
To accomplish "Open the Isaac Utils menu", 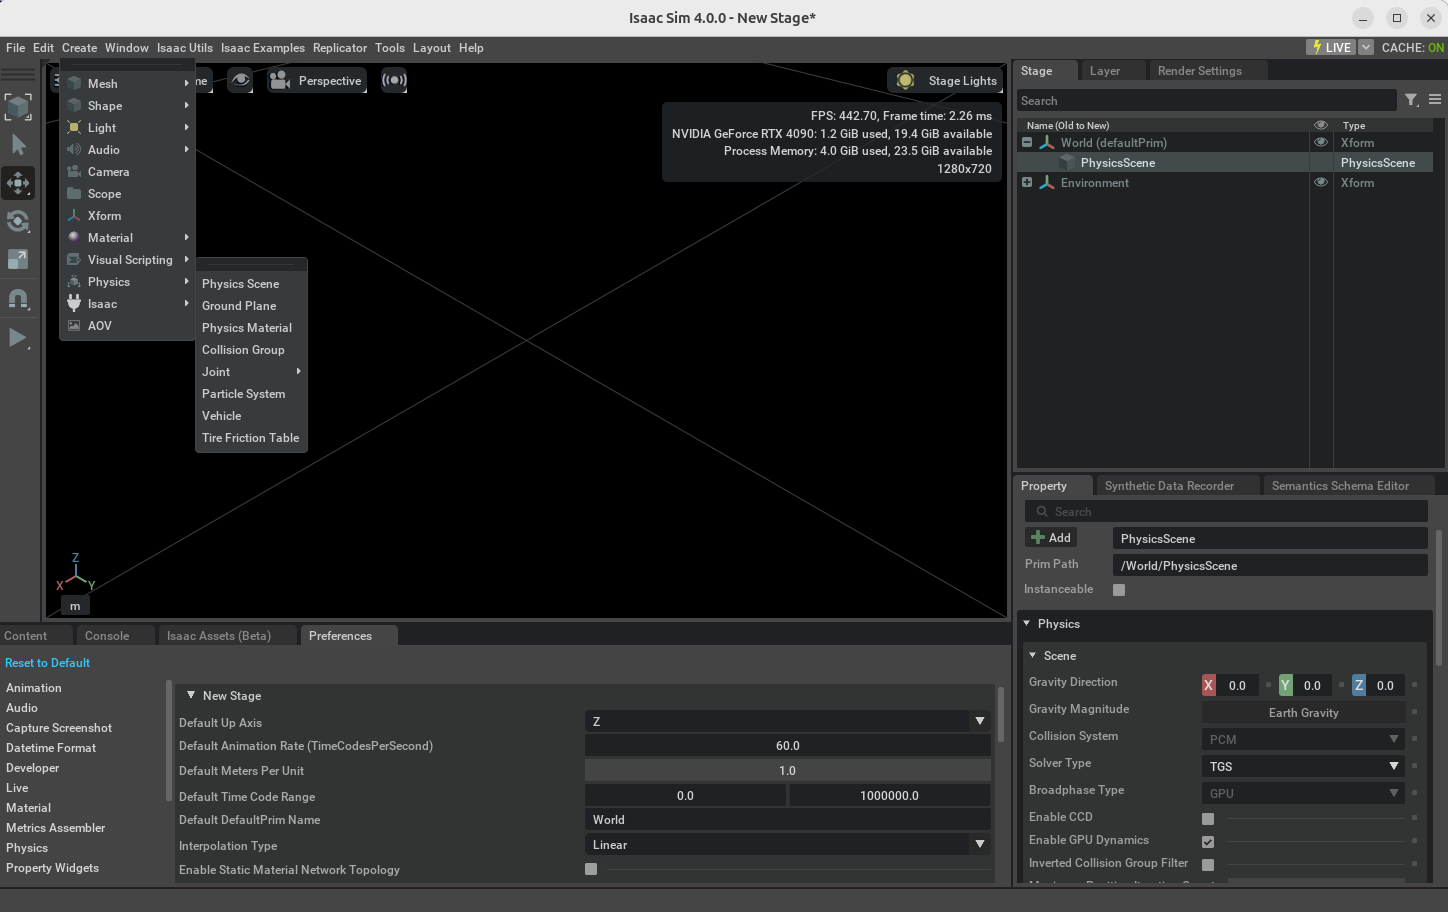I will coord(185,48).
